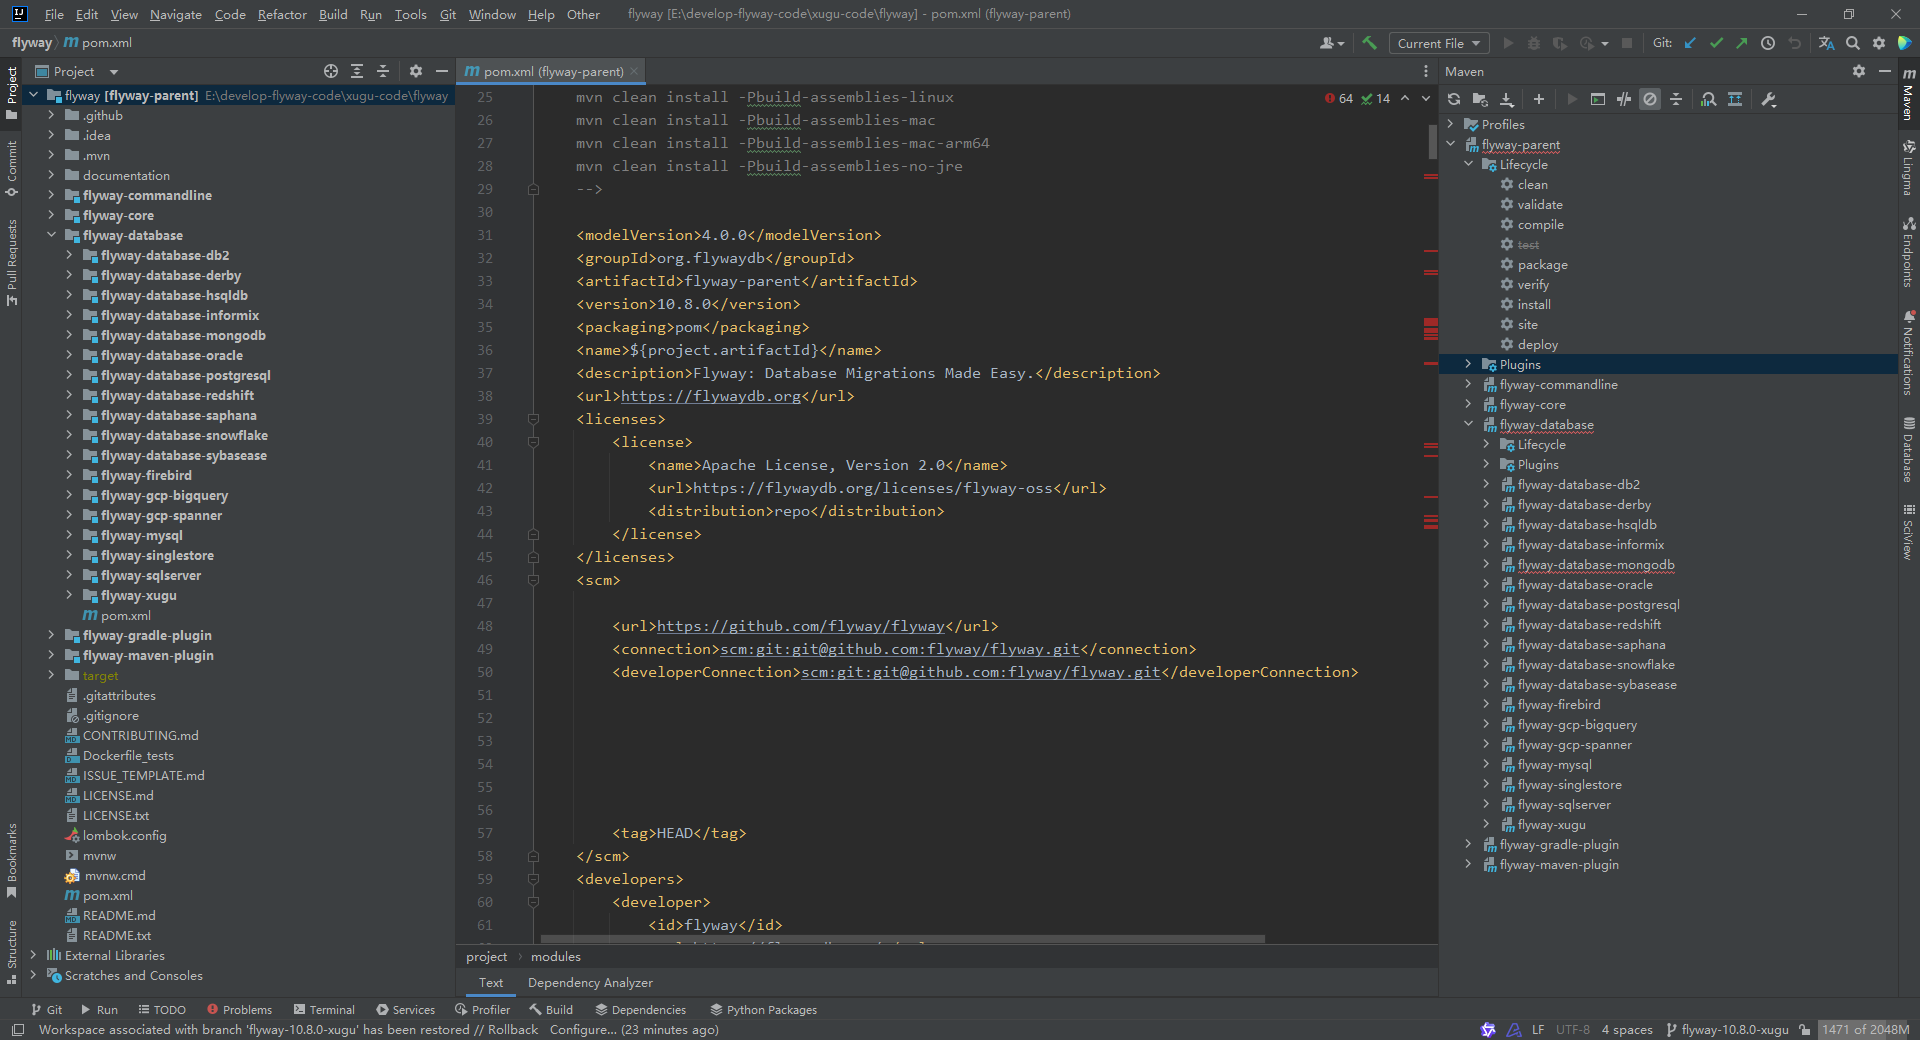Toggle the Pull Requests tool window
Viewport: 1920px width, 1040px height.
(11, 262)
